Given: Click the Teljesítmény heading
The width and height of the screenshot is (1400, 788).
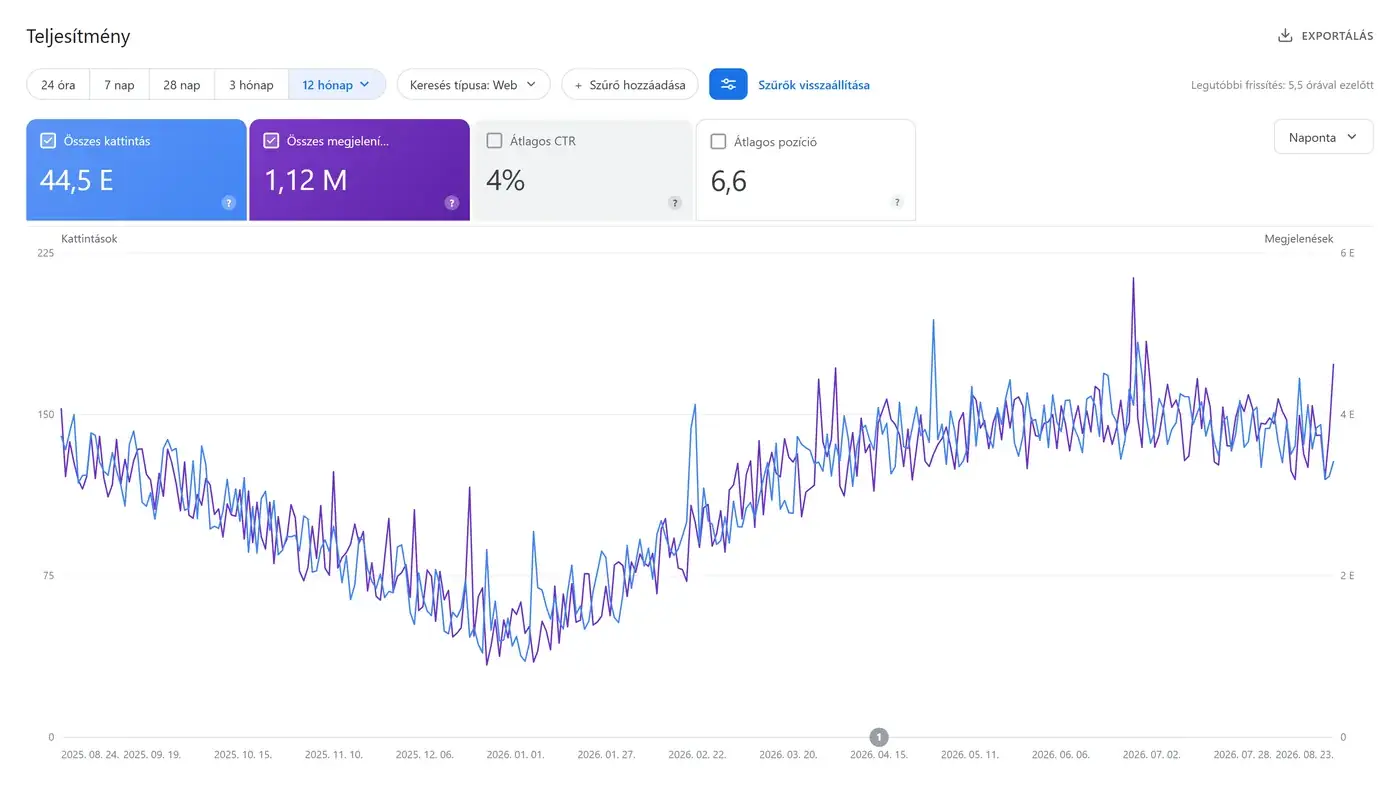Looking at the screenshot, I should [78, 36].
